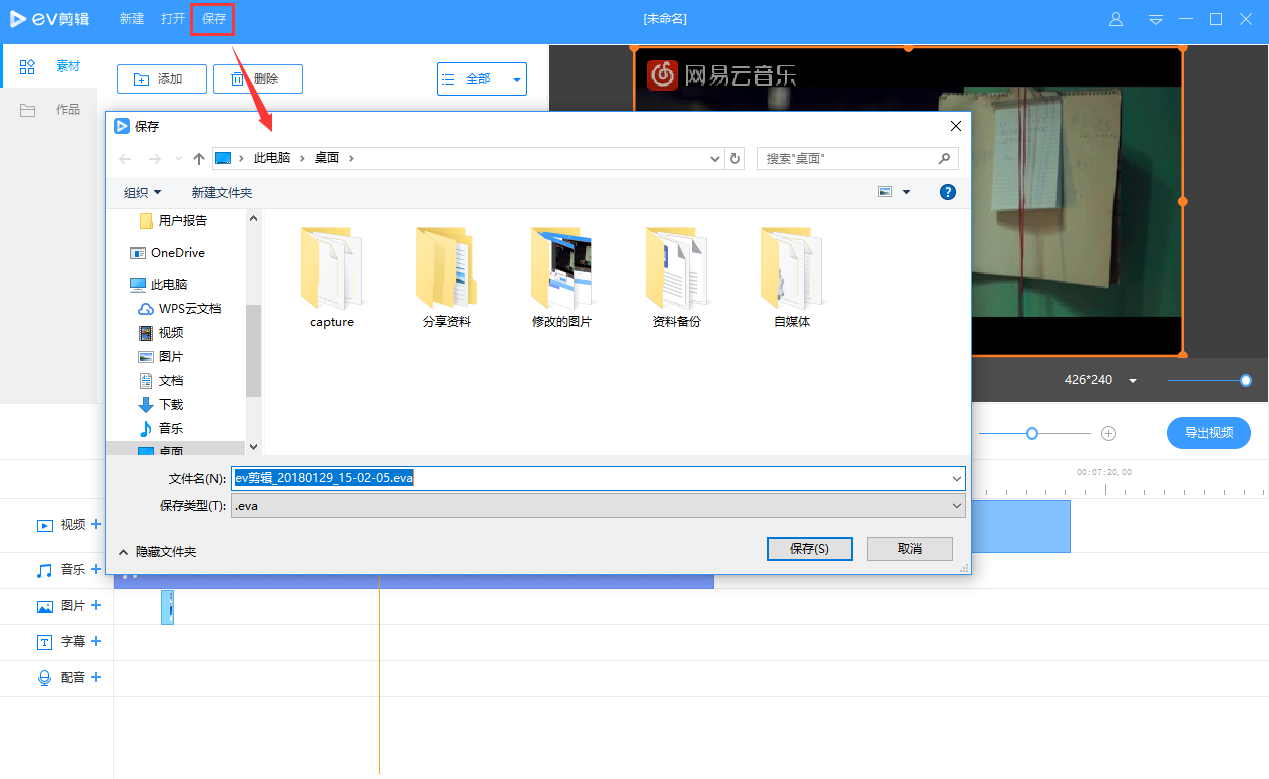Open the 426*240 resolution dropdown
1269x779 pixels.
[1133, 380]
